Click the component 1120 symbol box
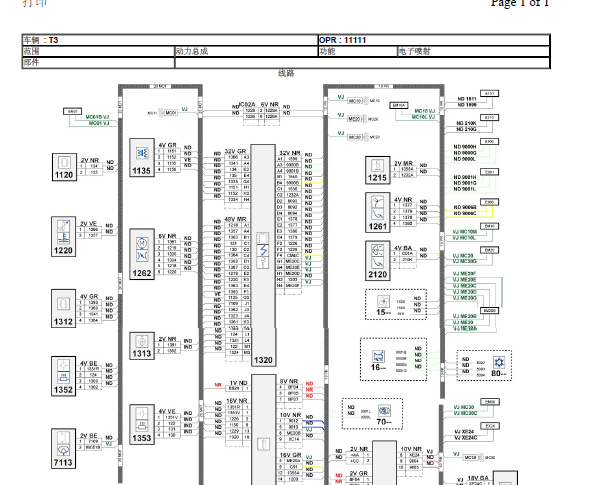608x485 pixels. [x=64, y=167]
